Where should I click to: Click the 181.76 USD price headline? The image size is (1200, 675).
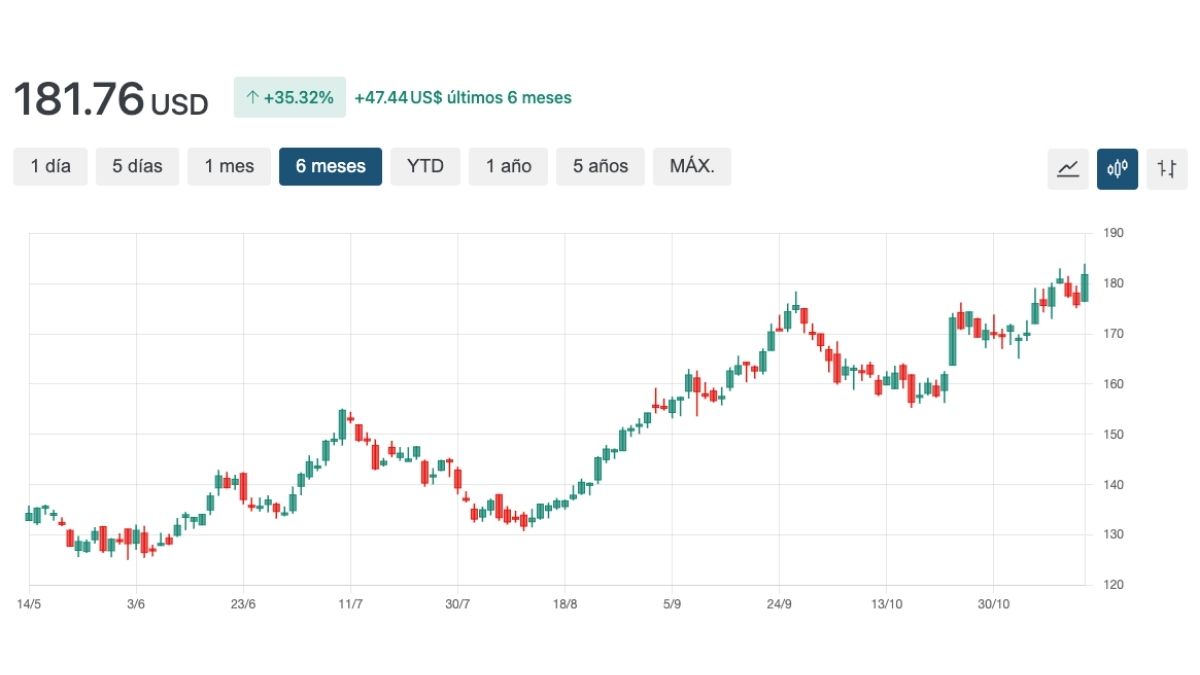tap(110, 100)
